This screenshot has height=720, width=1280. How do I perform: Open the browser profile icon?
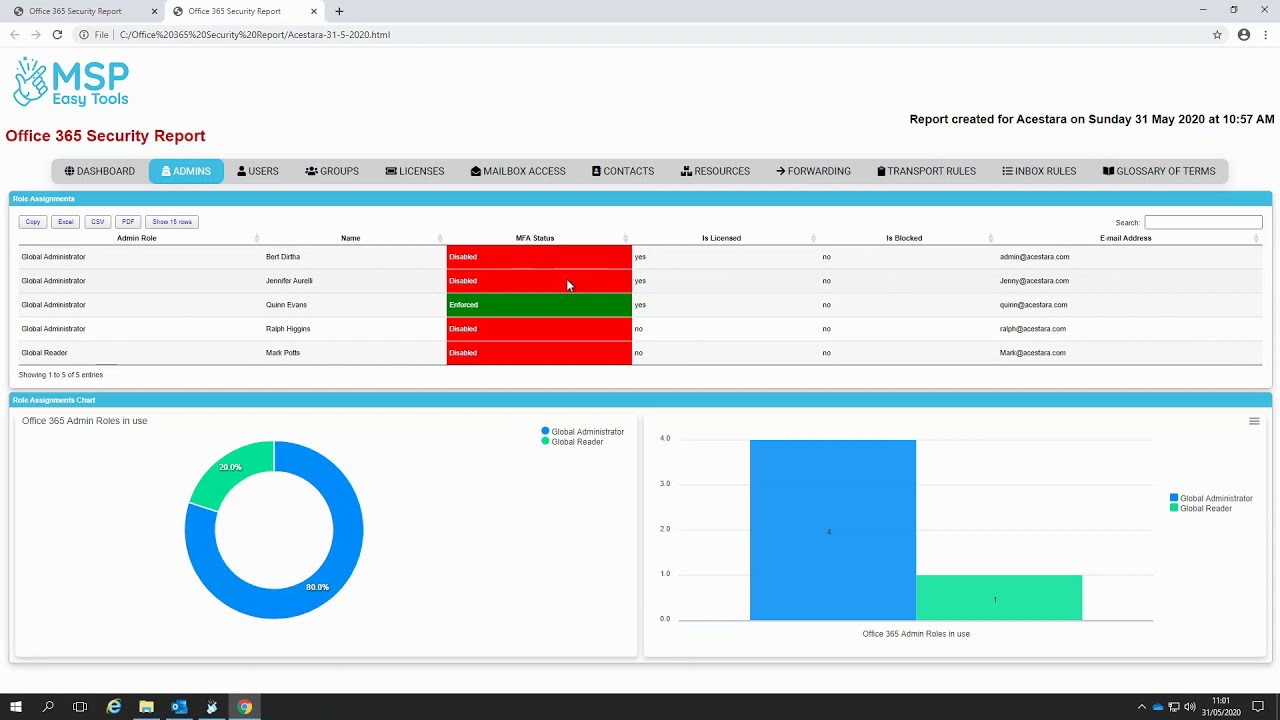coord(1244,34)
